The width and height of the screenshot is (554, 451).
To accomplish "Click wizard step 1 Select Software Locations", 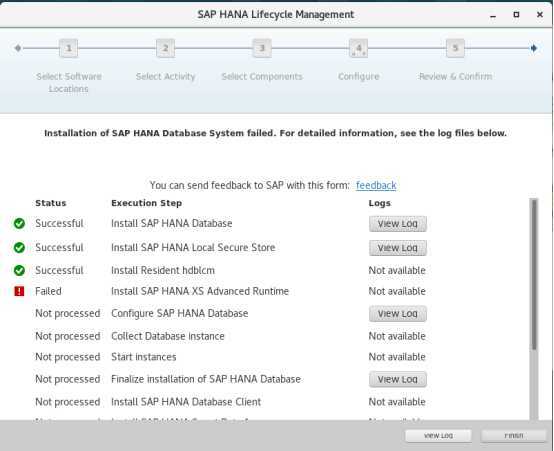I will pos(69,48).
